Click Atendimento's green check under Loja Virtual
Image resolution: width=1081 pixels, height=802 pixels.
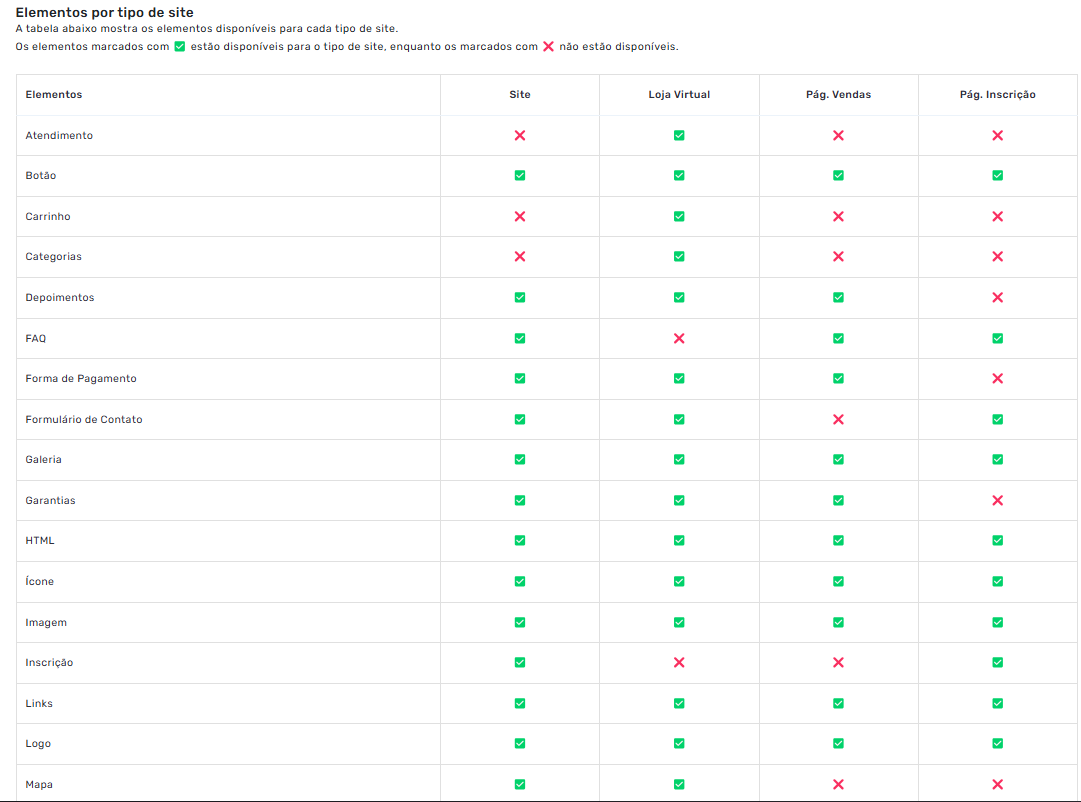679,135
